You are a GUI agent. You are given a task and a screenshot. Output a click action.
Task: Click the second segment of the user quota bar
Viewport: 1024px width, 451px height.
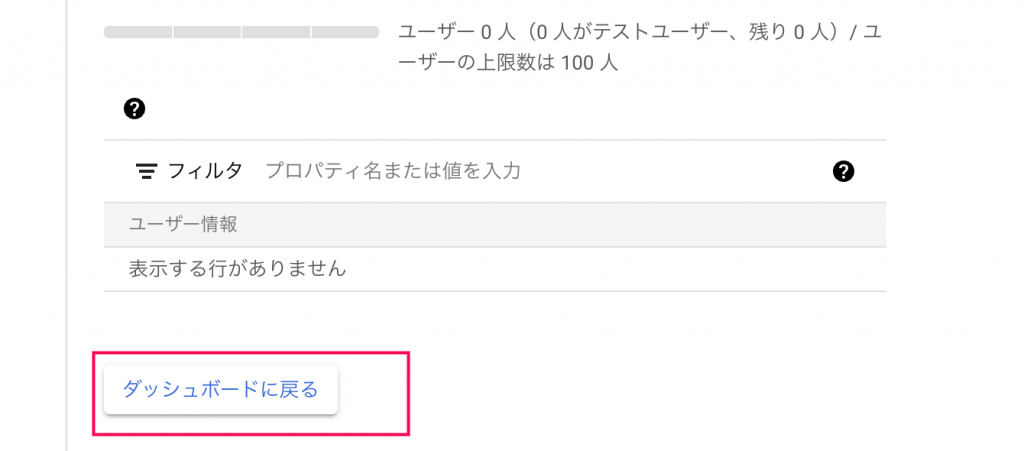coord(207,32)
